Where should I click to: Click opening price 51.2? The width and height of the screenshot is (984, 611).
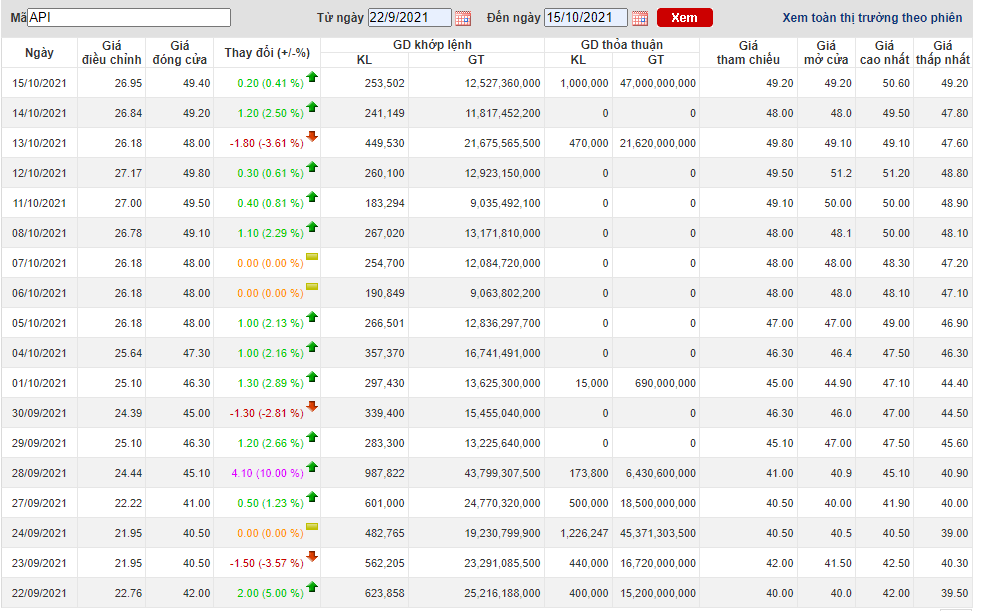(x=841, y=173)
